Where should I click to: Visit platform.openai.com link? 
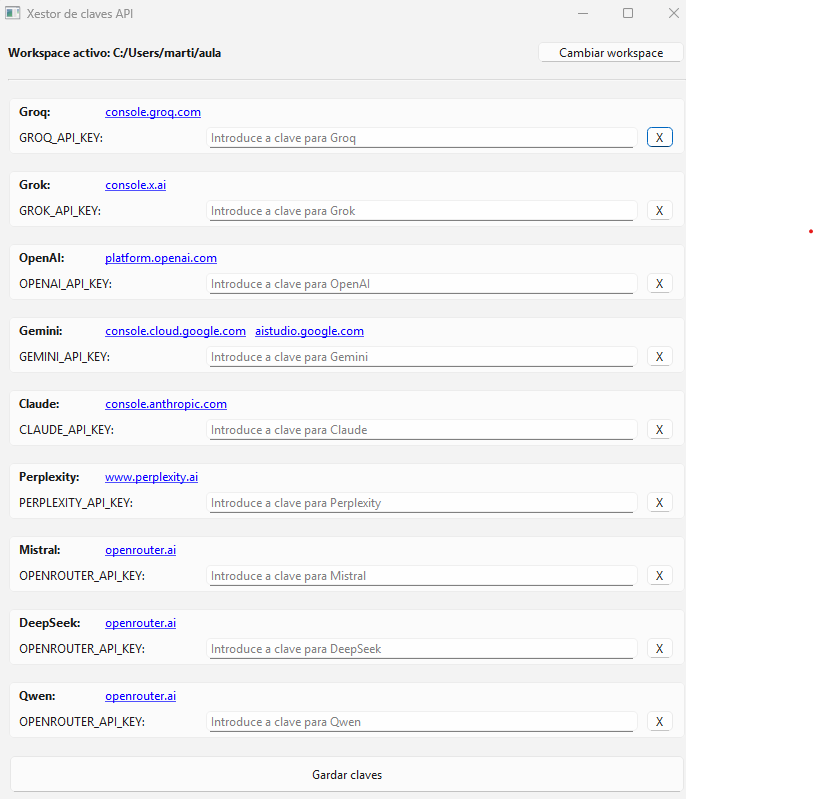(161, 258)
